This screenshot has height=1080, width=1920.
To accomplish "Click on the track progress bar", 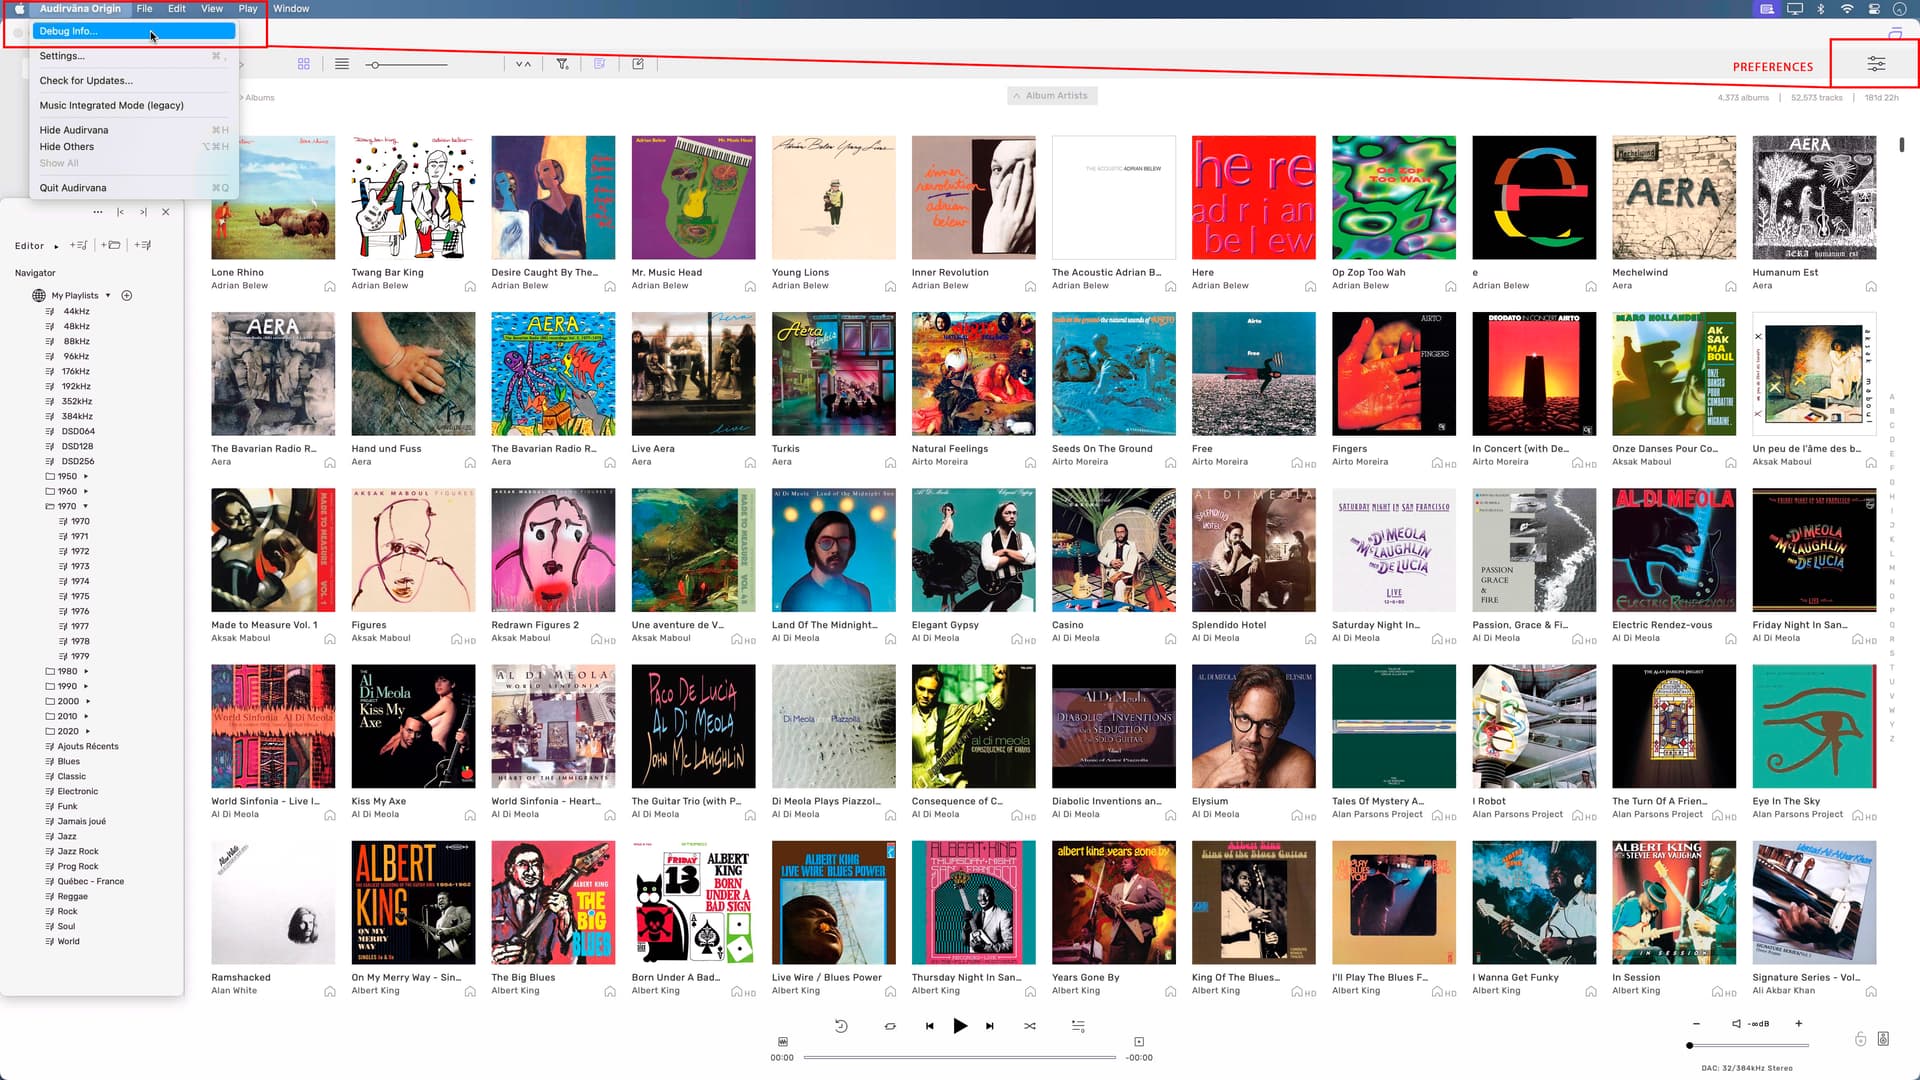I will [x=960, y=1057].
